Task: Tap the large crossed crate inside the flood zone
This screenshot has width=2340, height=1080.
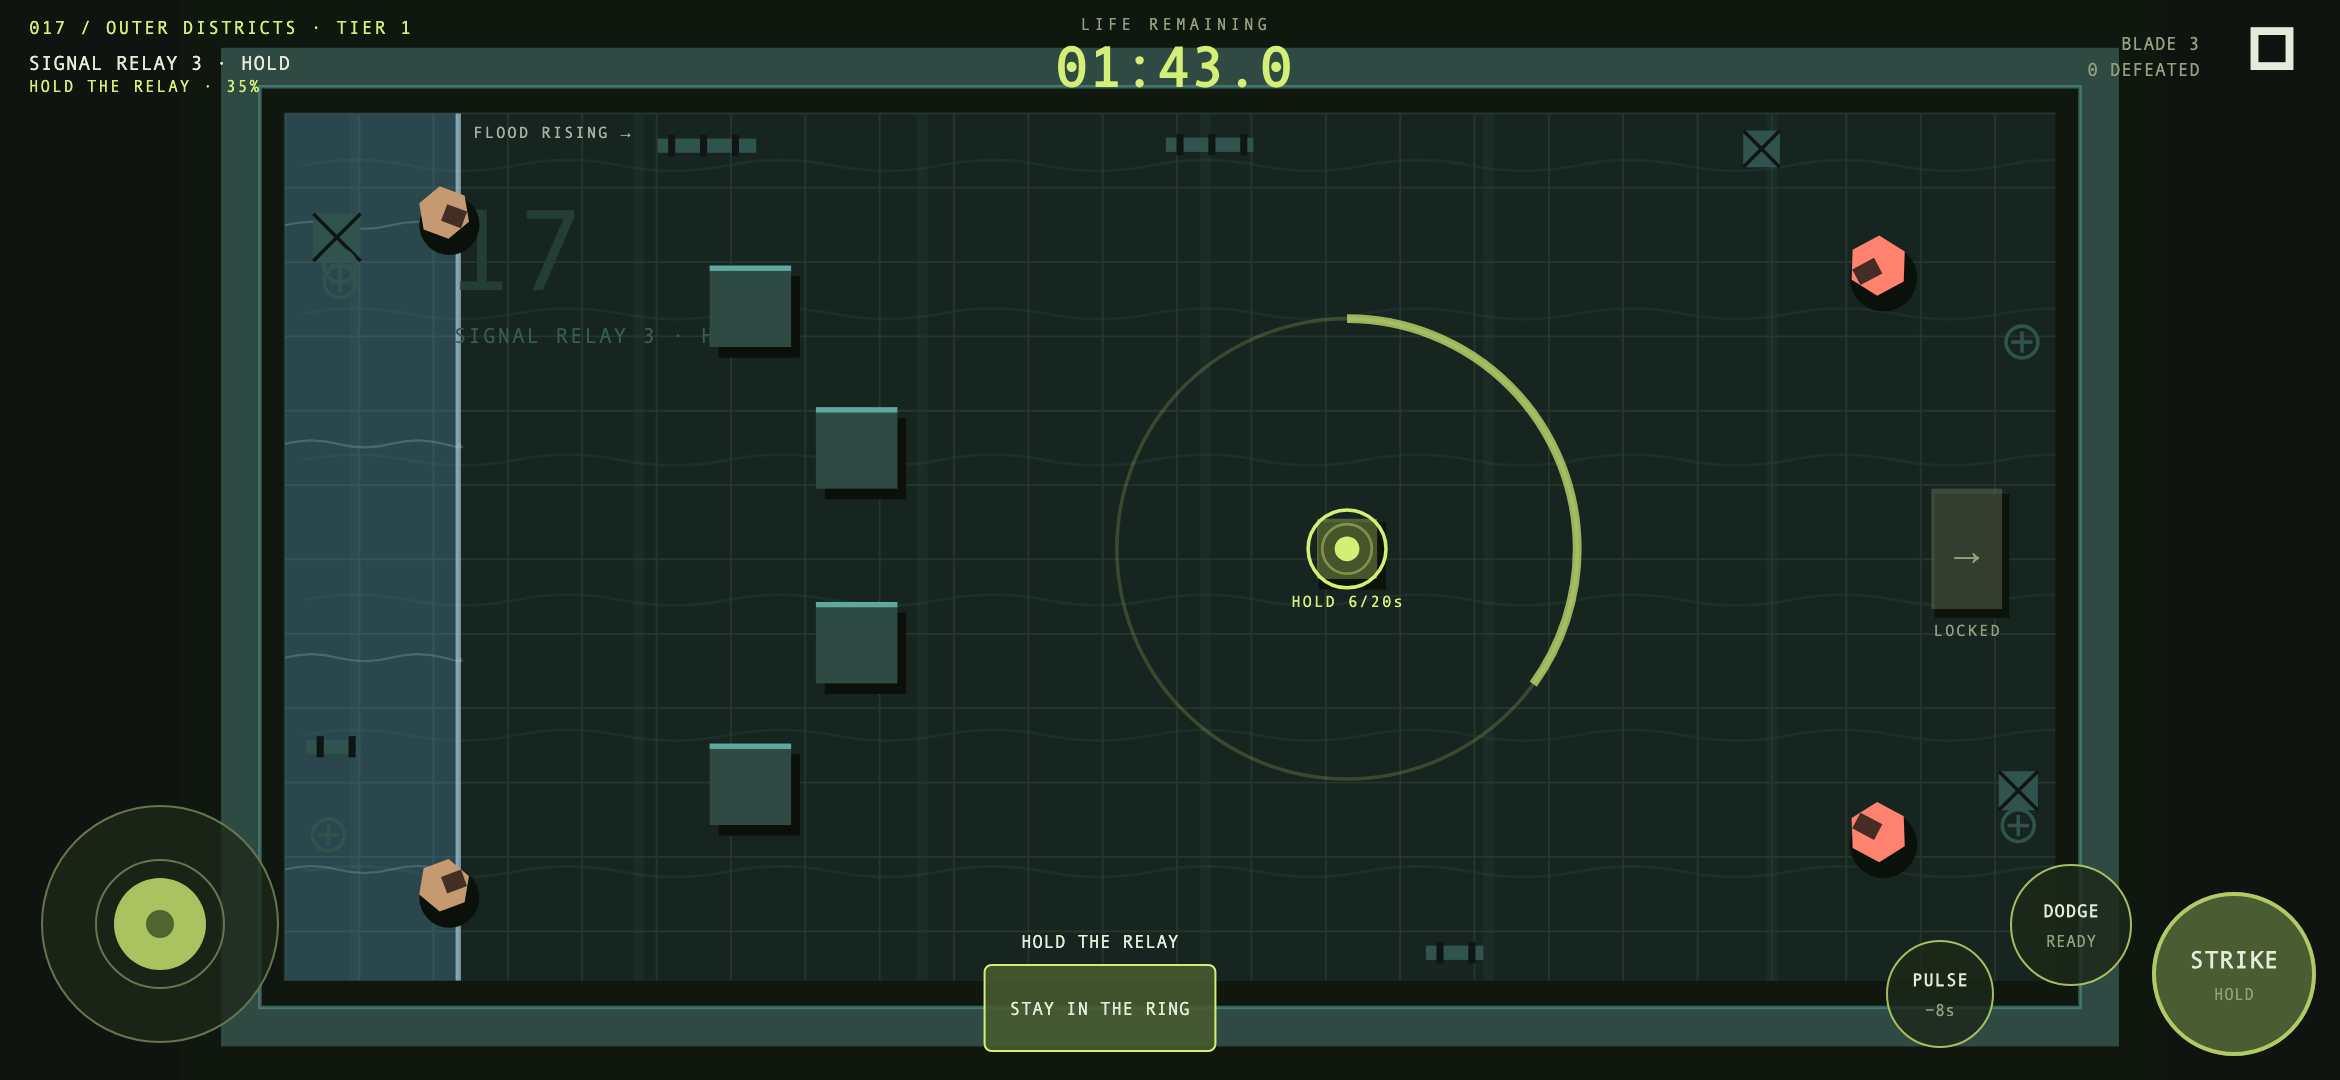Action: click(x=337, y=238)
